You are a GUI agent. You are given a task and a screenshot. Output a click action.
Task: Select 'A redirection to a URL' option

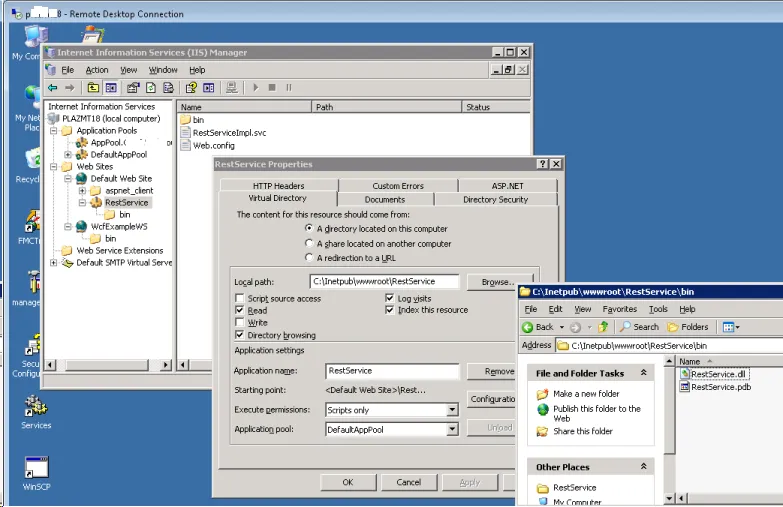pos(309,258)
